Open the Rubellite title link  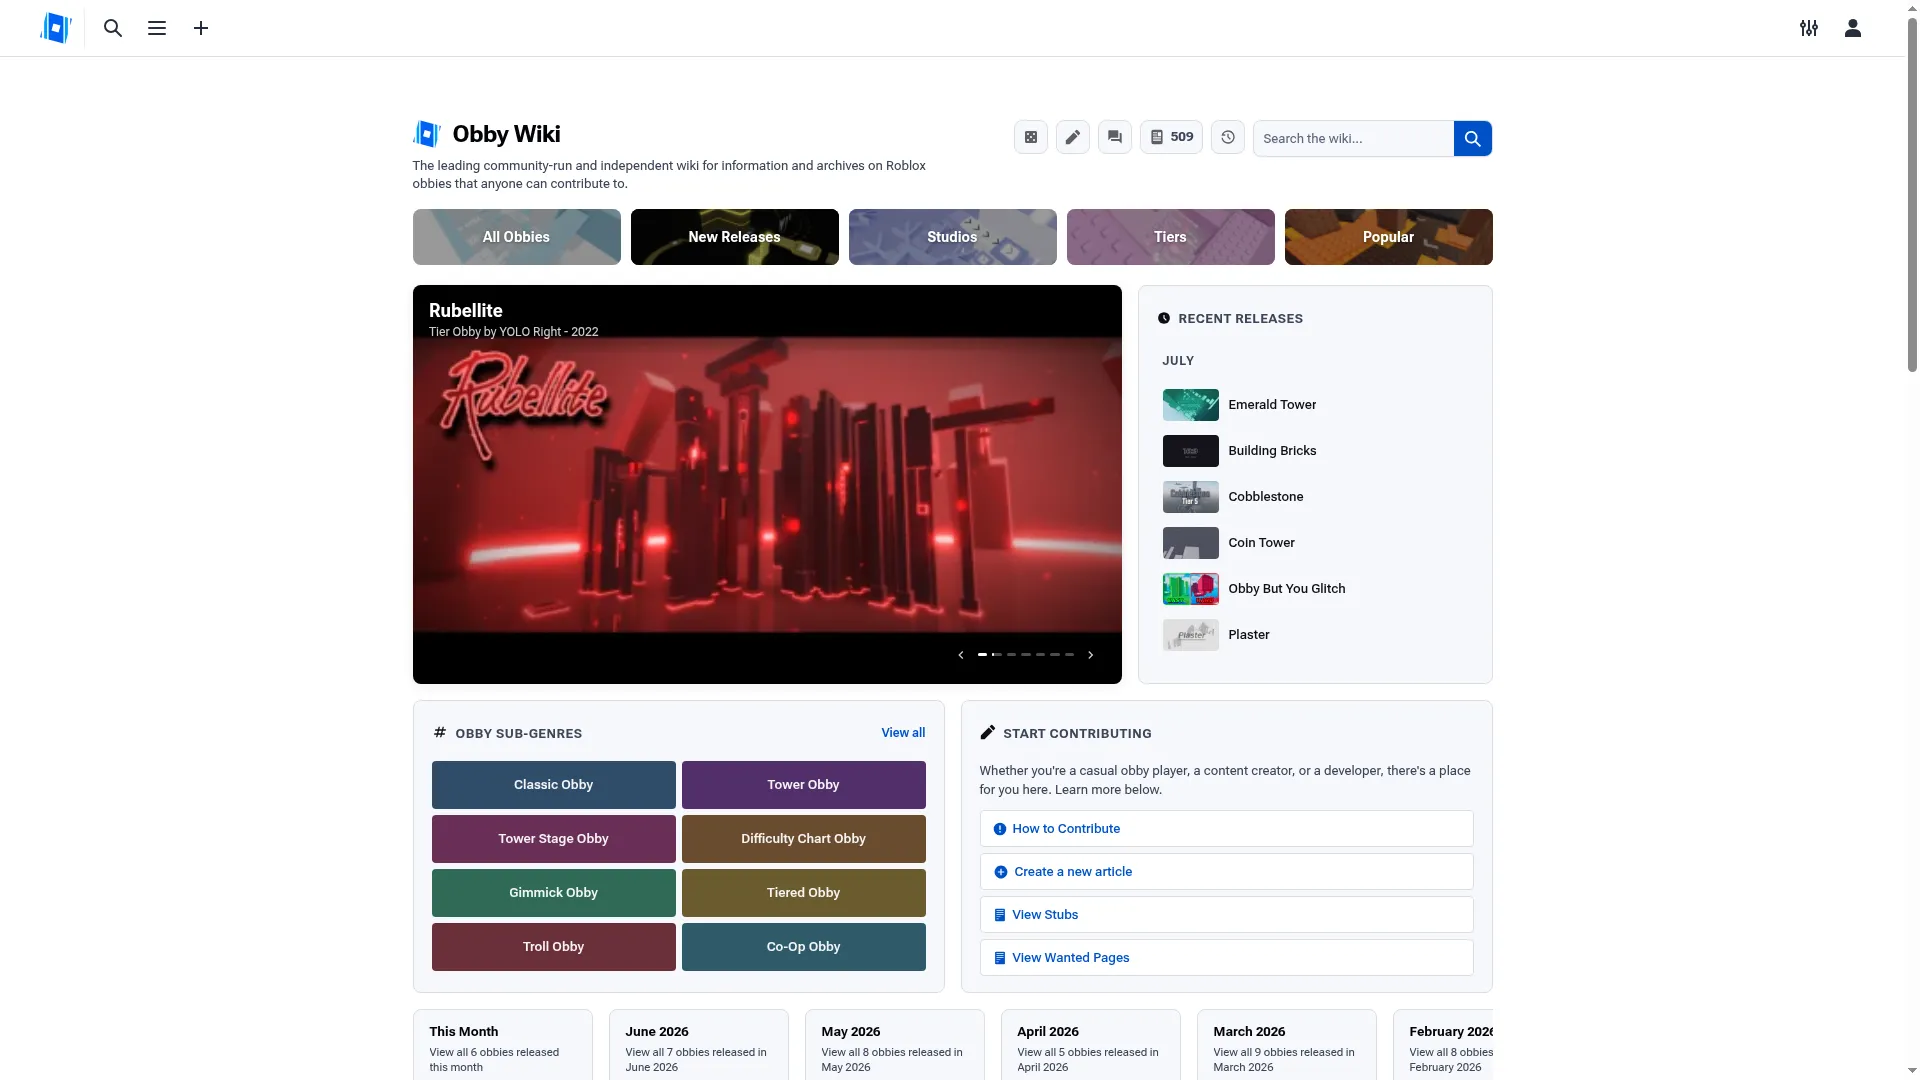[466, 310]
